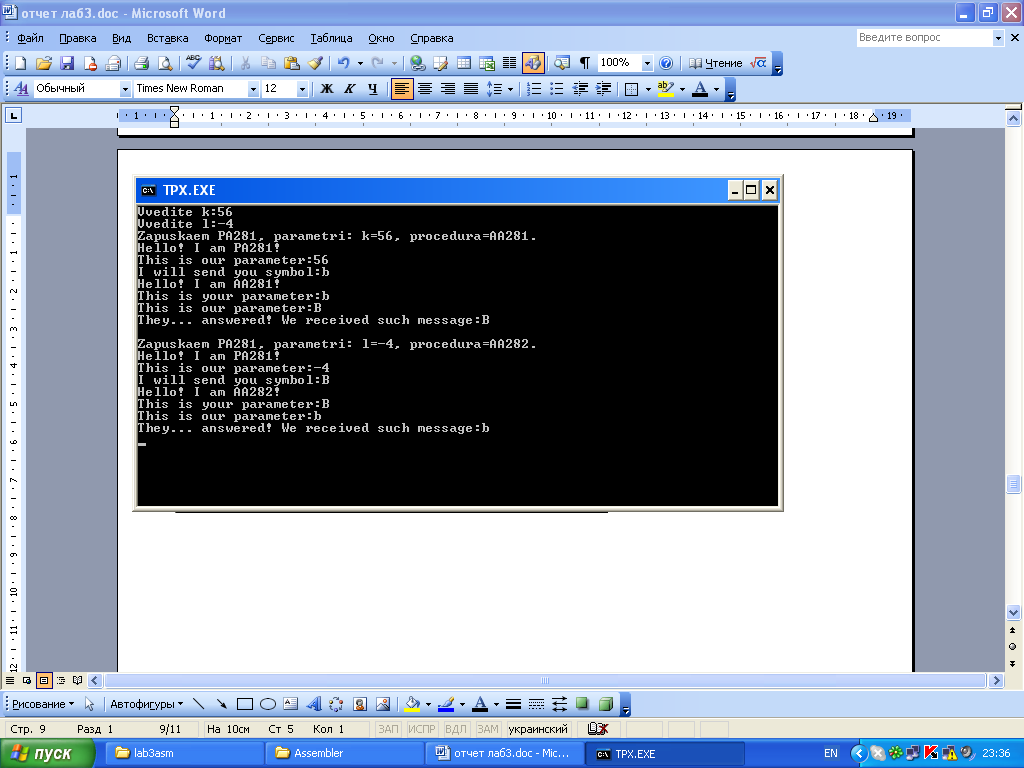Apply bulleted list icon
This screenshot has width=1024, height=768.
pos(556,89)
